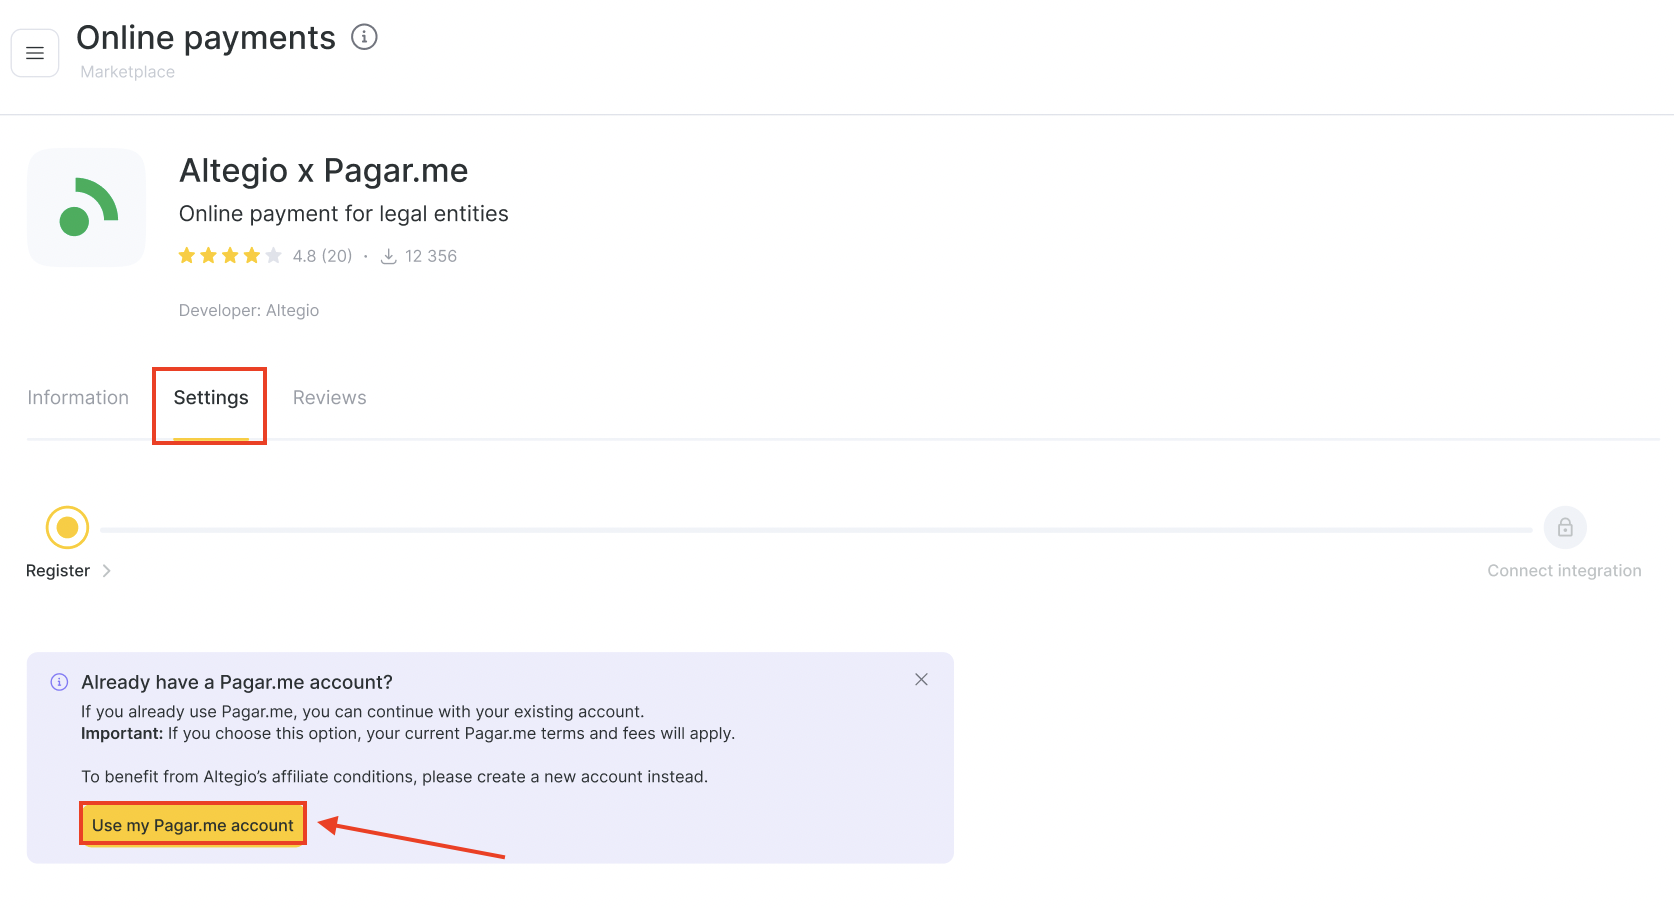Switch to the Information tab
The width and height of the screenshot is (1674, 908).
pos(78,398)
